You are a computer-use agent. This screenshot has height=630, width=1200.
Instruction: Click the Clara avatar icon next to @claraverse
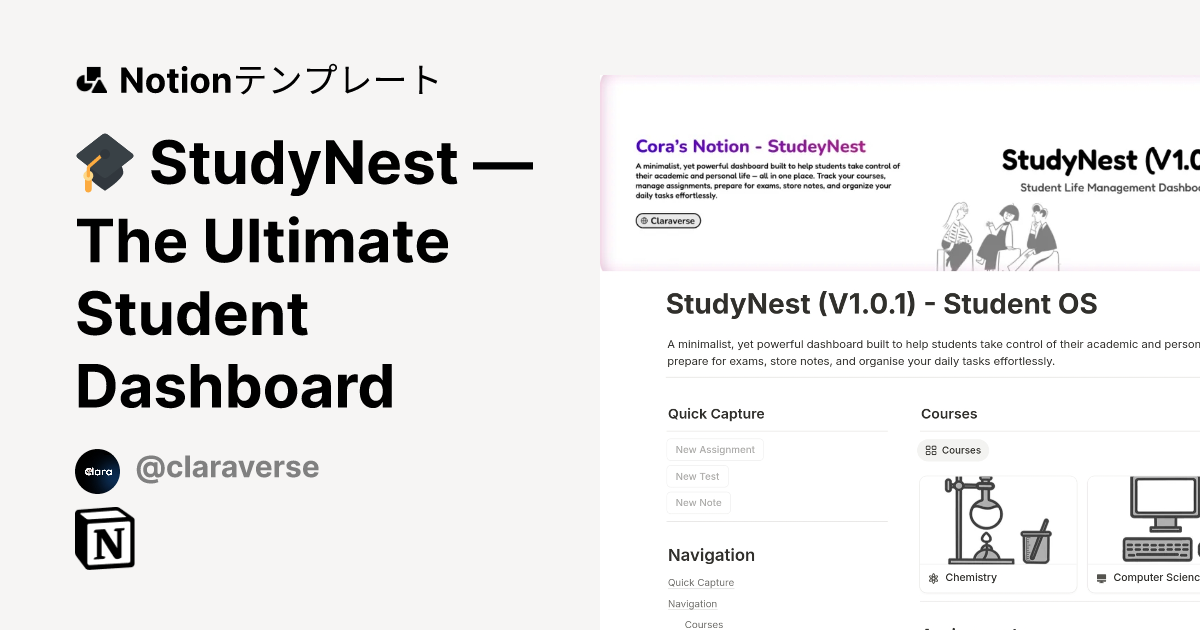[x=97, y=471]
